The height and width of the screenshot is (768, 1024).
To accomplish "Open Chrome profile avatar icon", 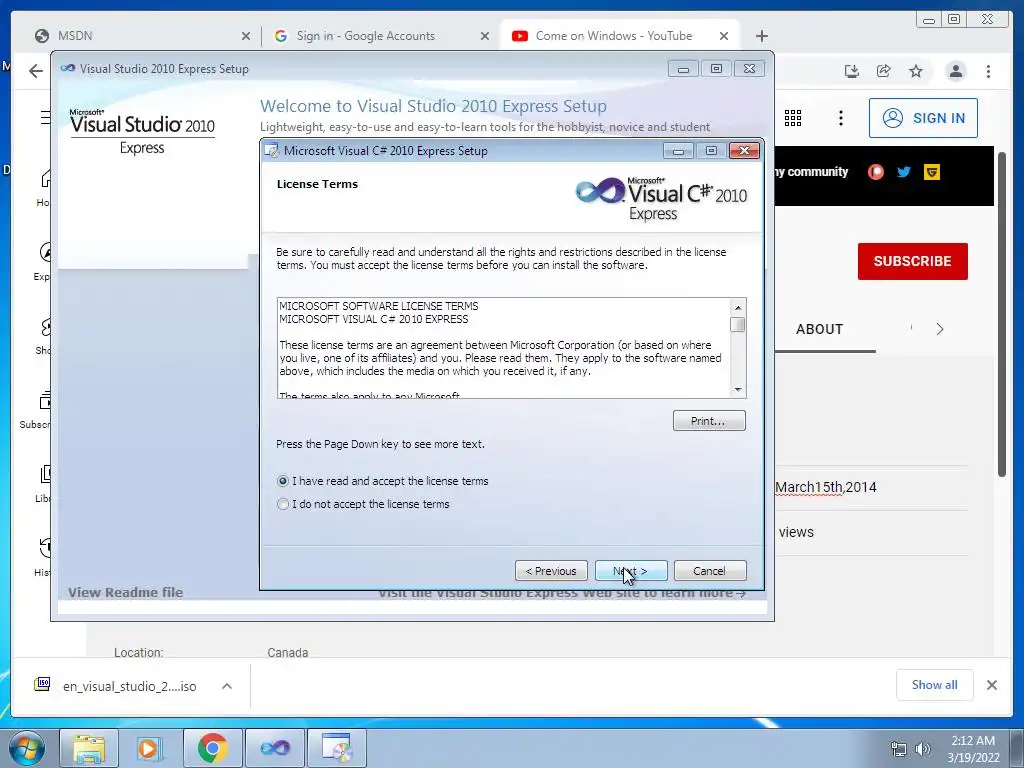I will (x=955, y=71).
